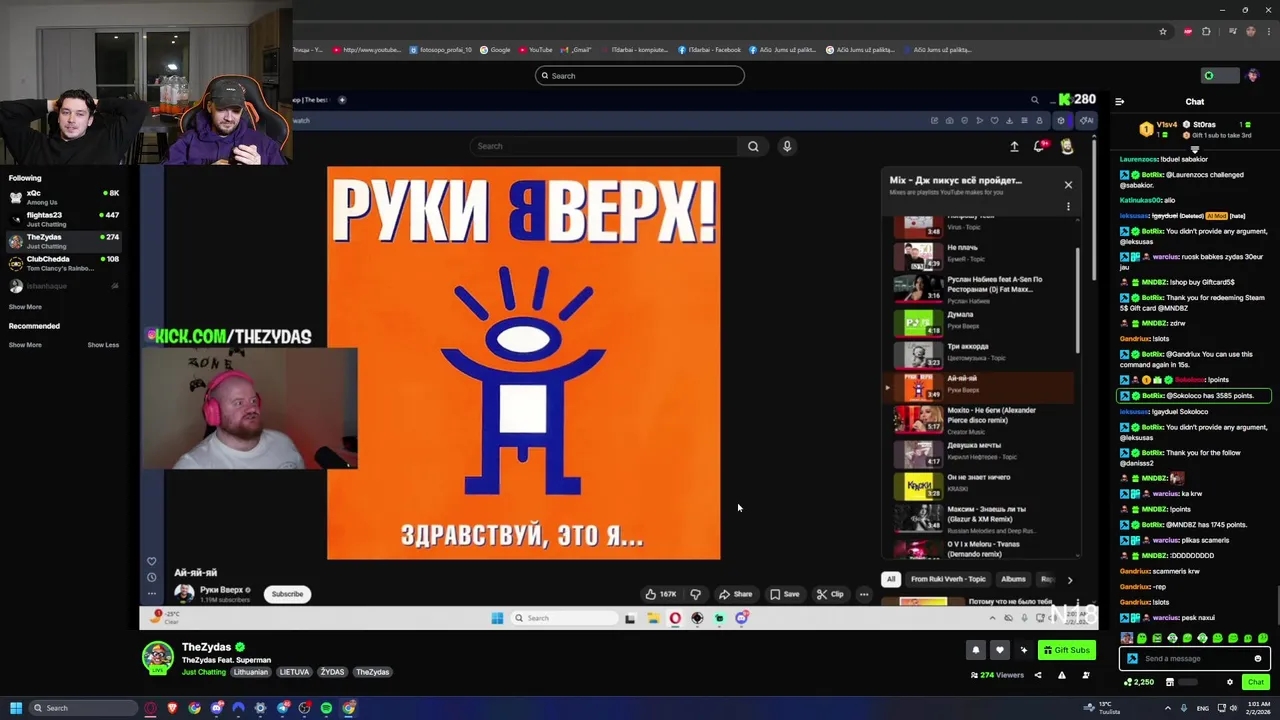The image size is (1280, 720).
Task: Click the report warning triangle icon
Action: tap(1062, 675)
